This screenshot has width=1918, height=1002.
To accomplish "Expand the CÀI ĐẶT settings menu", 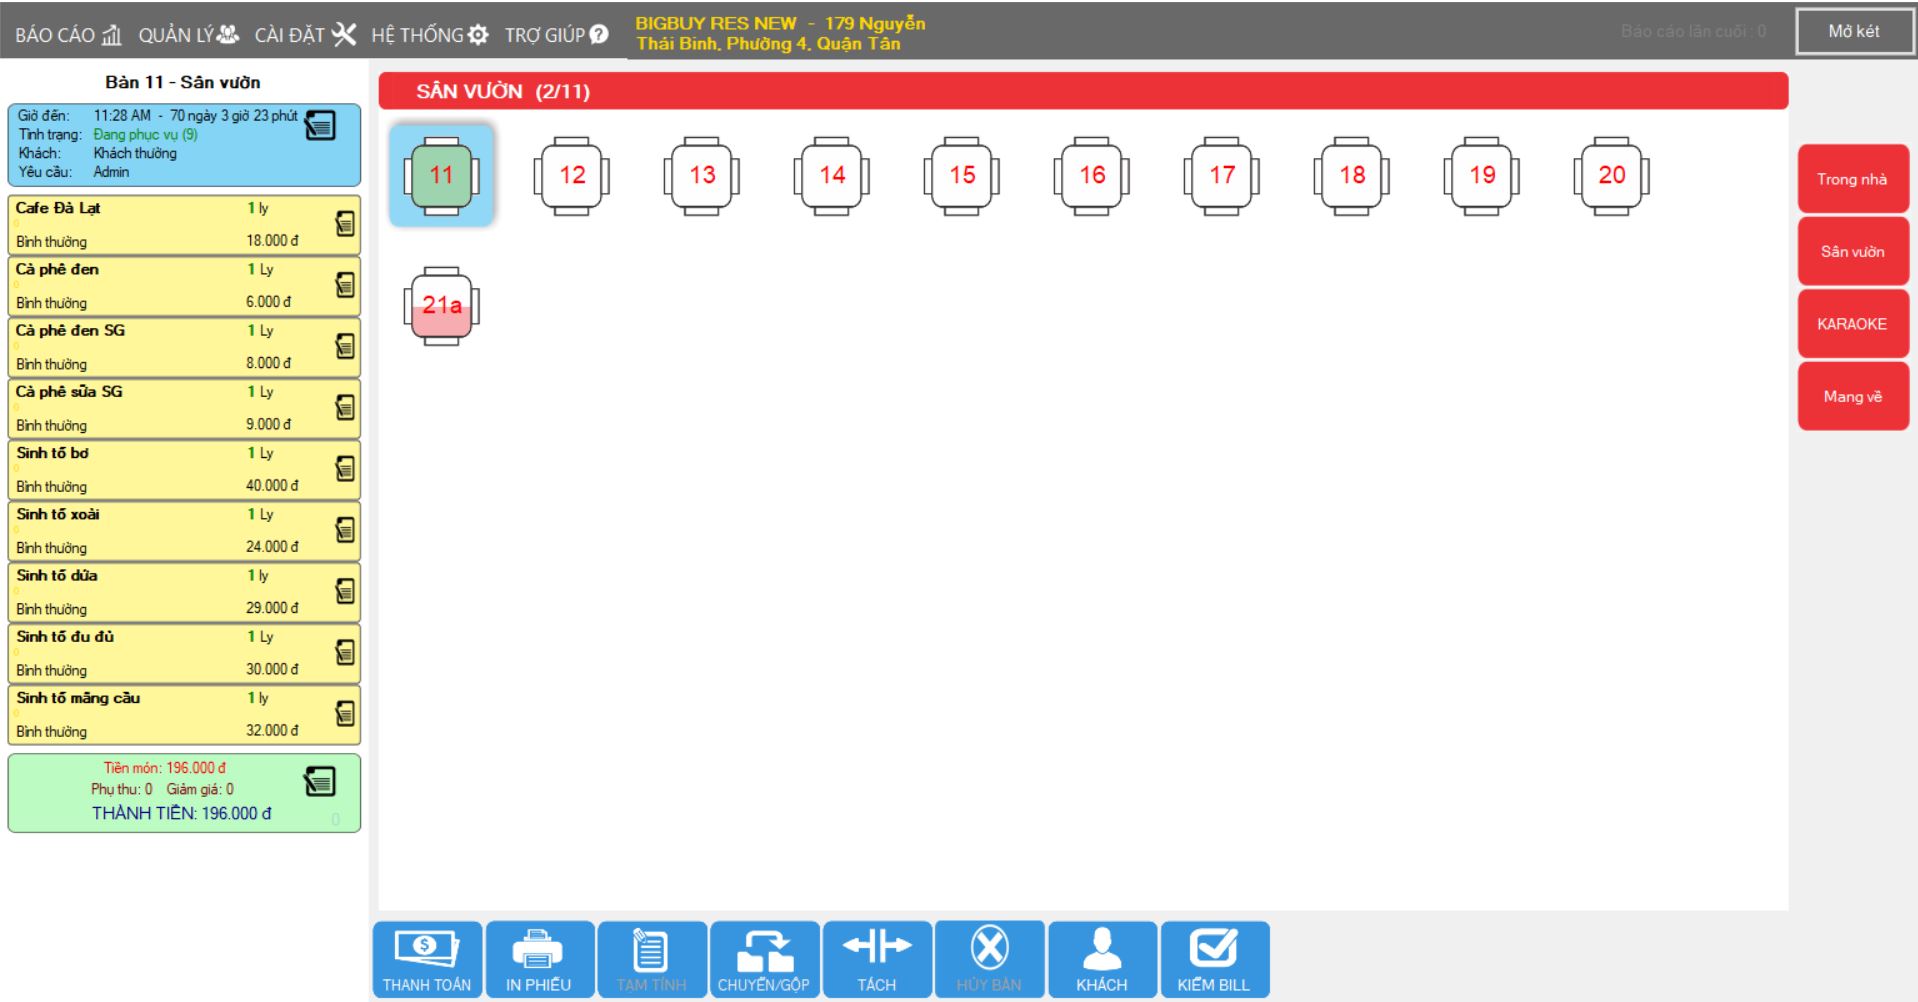I will point(305,35).
